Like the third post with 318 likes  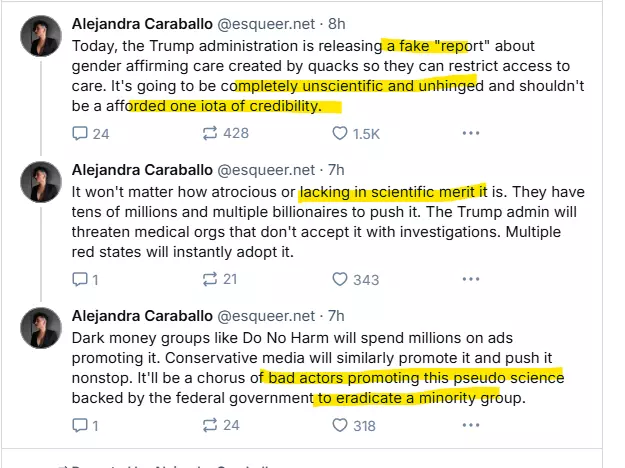click(339, 425)
